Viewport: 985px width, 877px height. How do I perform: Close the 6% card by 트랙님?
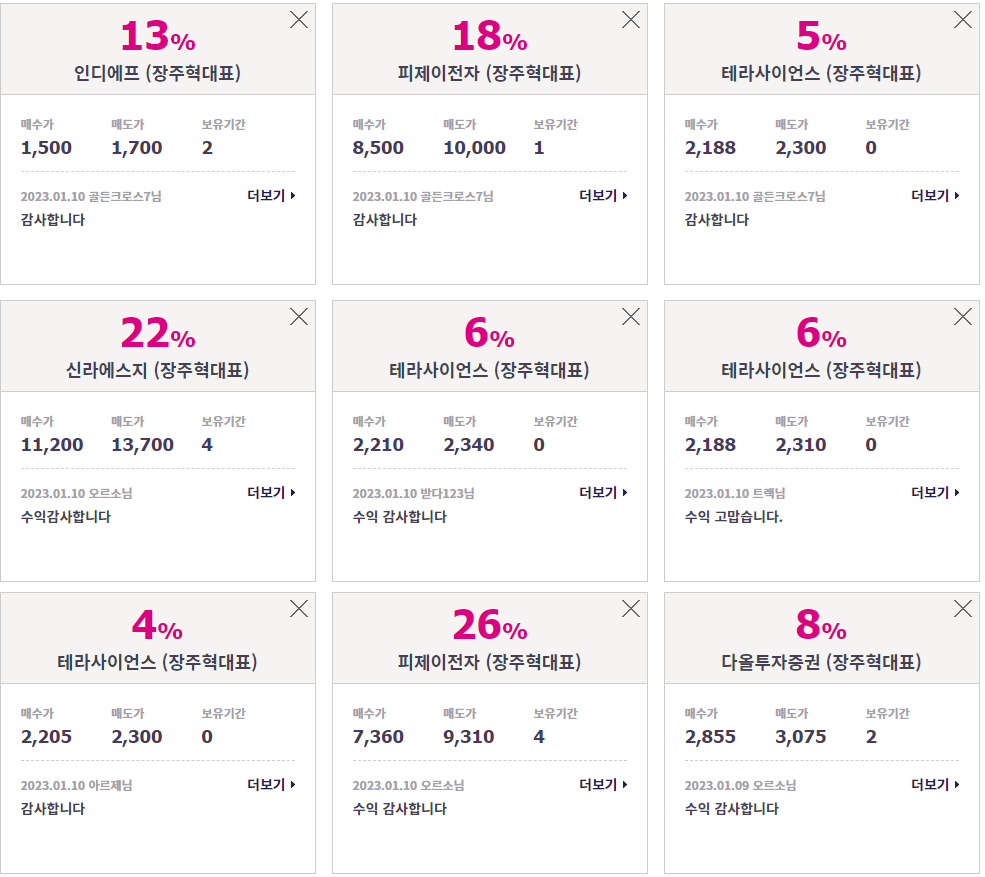coord(963,317)
